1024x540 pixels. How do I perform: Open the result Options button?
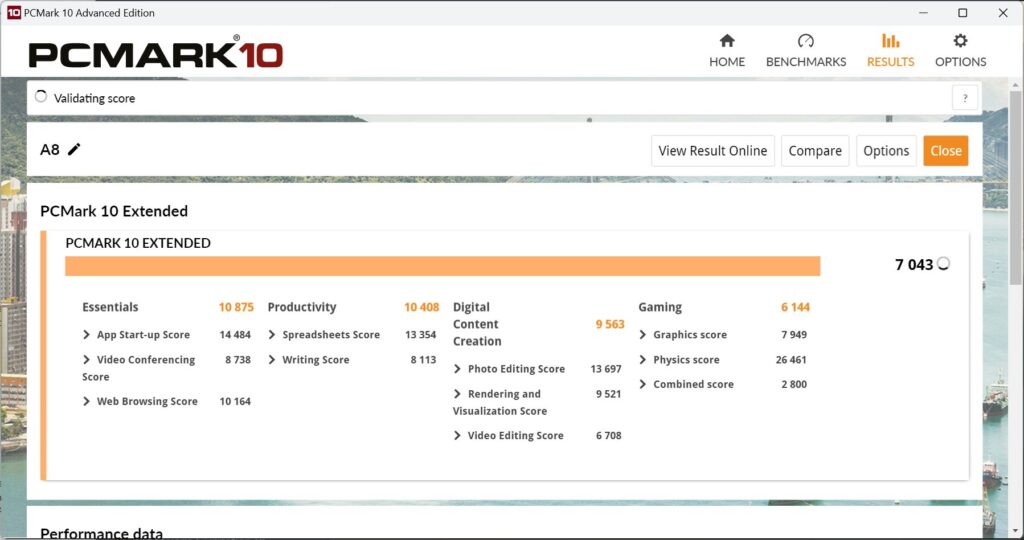[886, 151]
